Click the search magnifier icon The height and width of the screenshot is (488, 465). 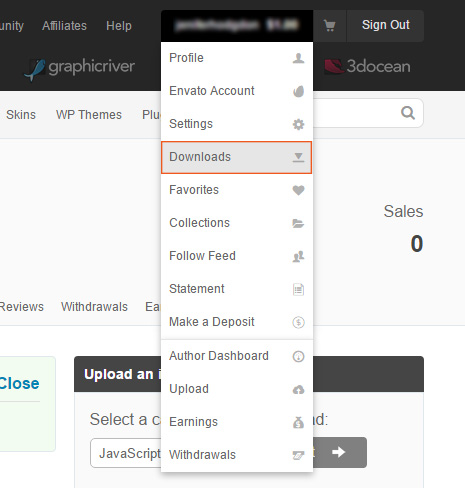[x=408, y=113]
